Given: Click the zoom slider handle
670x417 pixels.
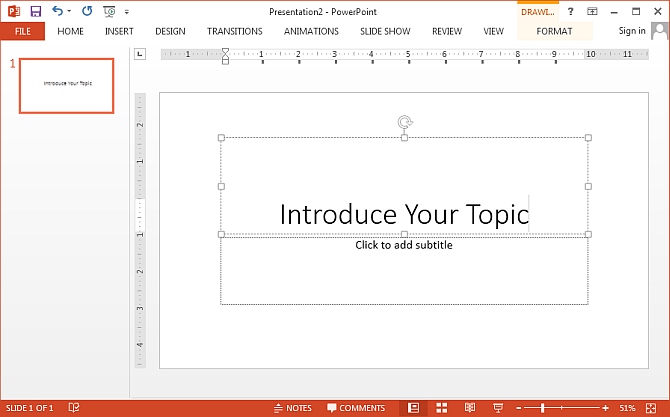Looking at the screenshot, I should click(x=543, y=408).
